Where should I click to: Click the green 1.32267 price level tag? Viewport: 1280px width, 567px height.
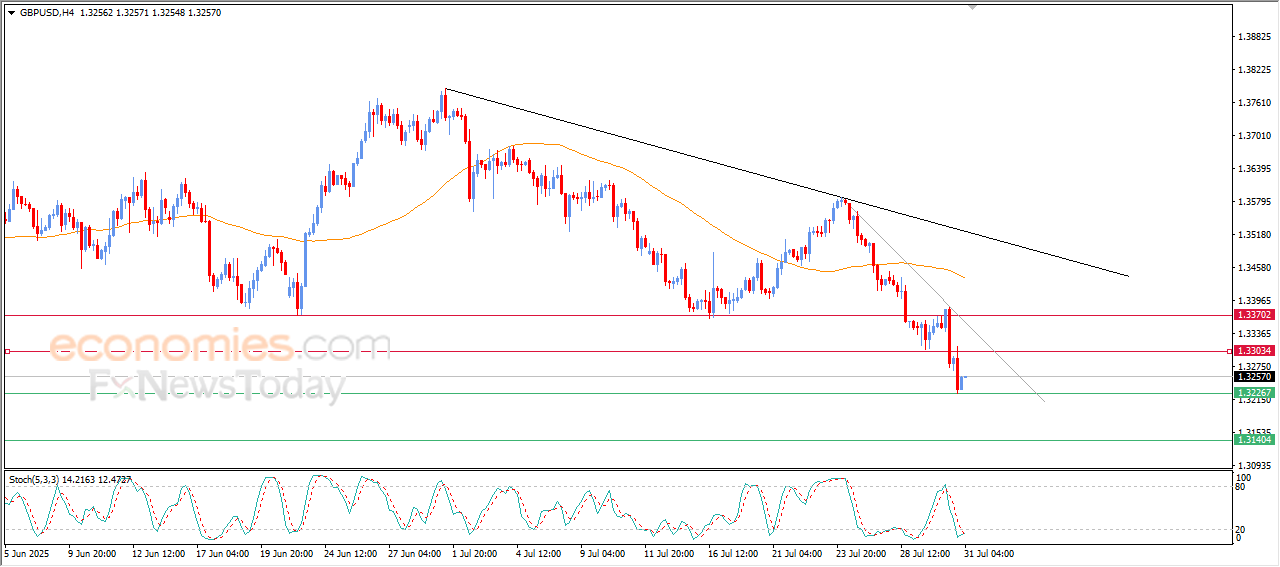(1253, 393)
